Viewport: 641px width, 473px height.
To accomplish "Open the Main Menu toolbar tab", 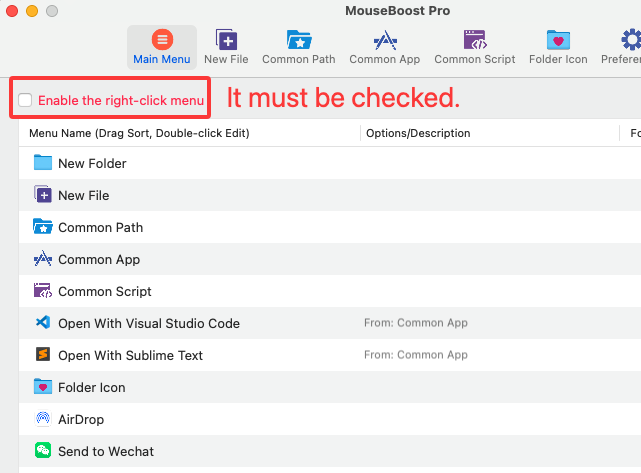I will 162,47.
